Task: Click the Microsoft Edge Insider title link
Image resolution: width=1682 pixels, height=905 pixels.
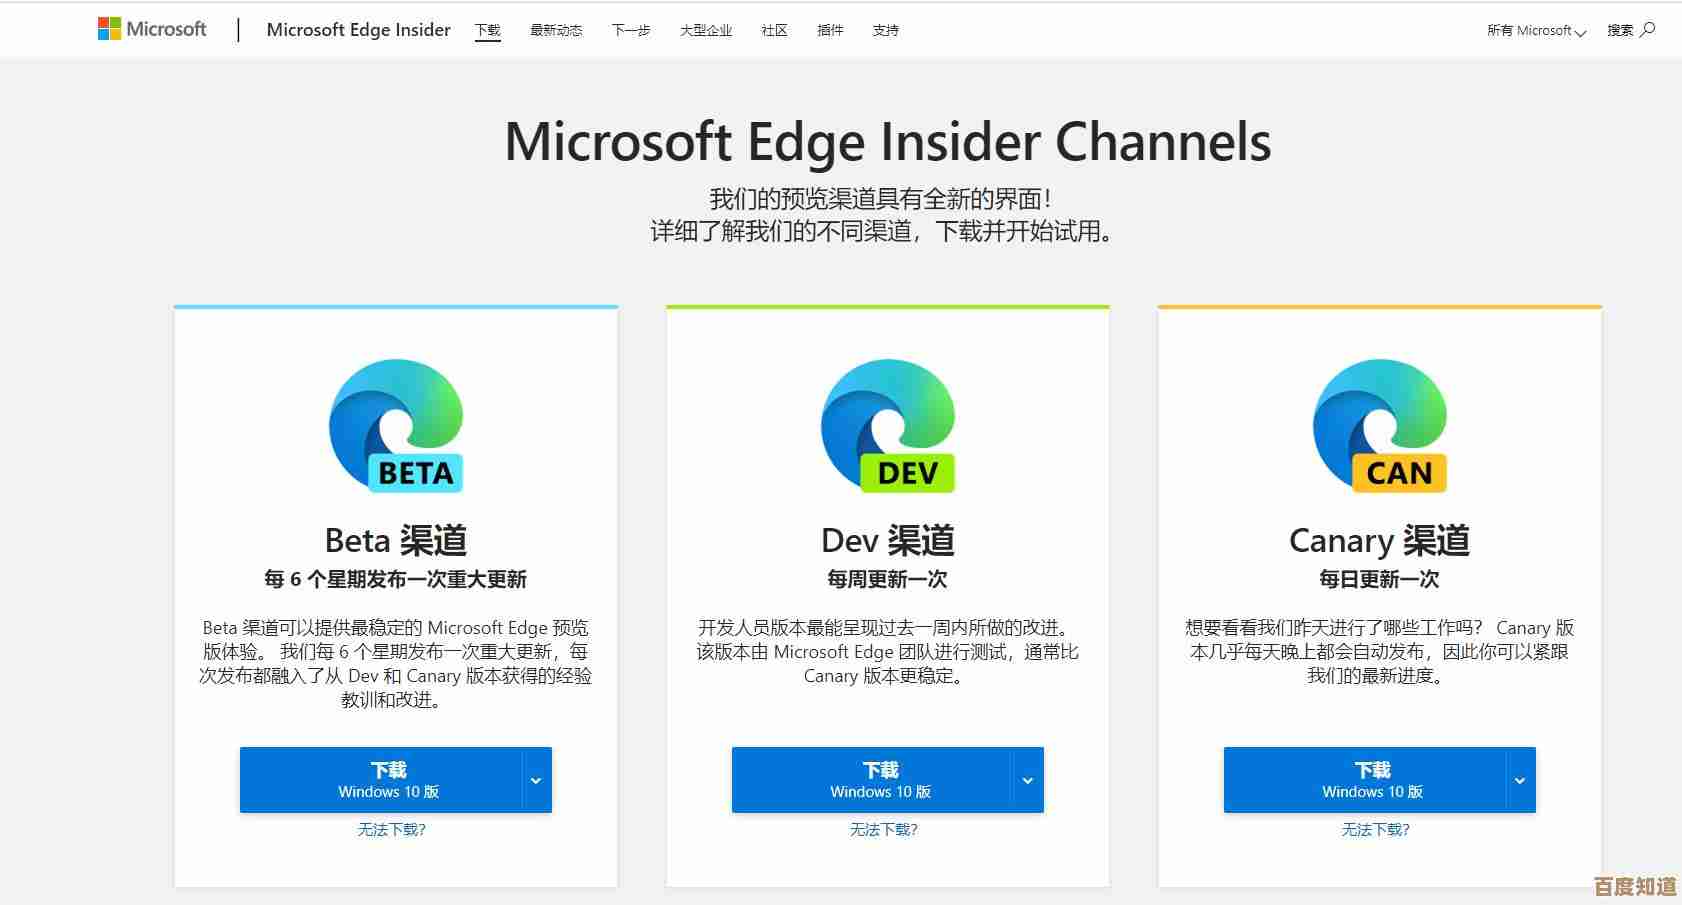Action: pyautogui.click(x=358, y=30)
